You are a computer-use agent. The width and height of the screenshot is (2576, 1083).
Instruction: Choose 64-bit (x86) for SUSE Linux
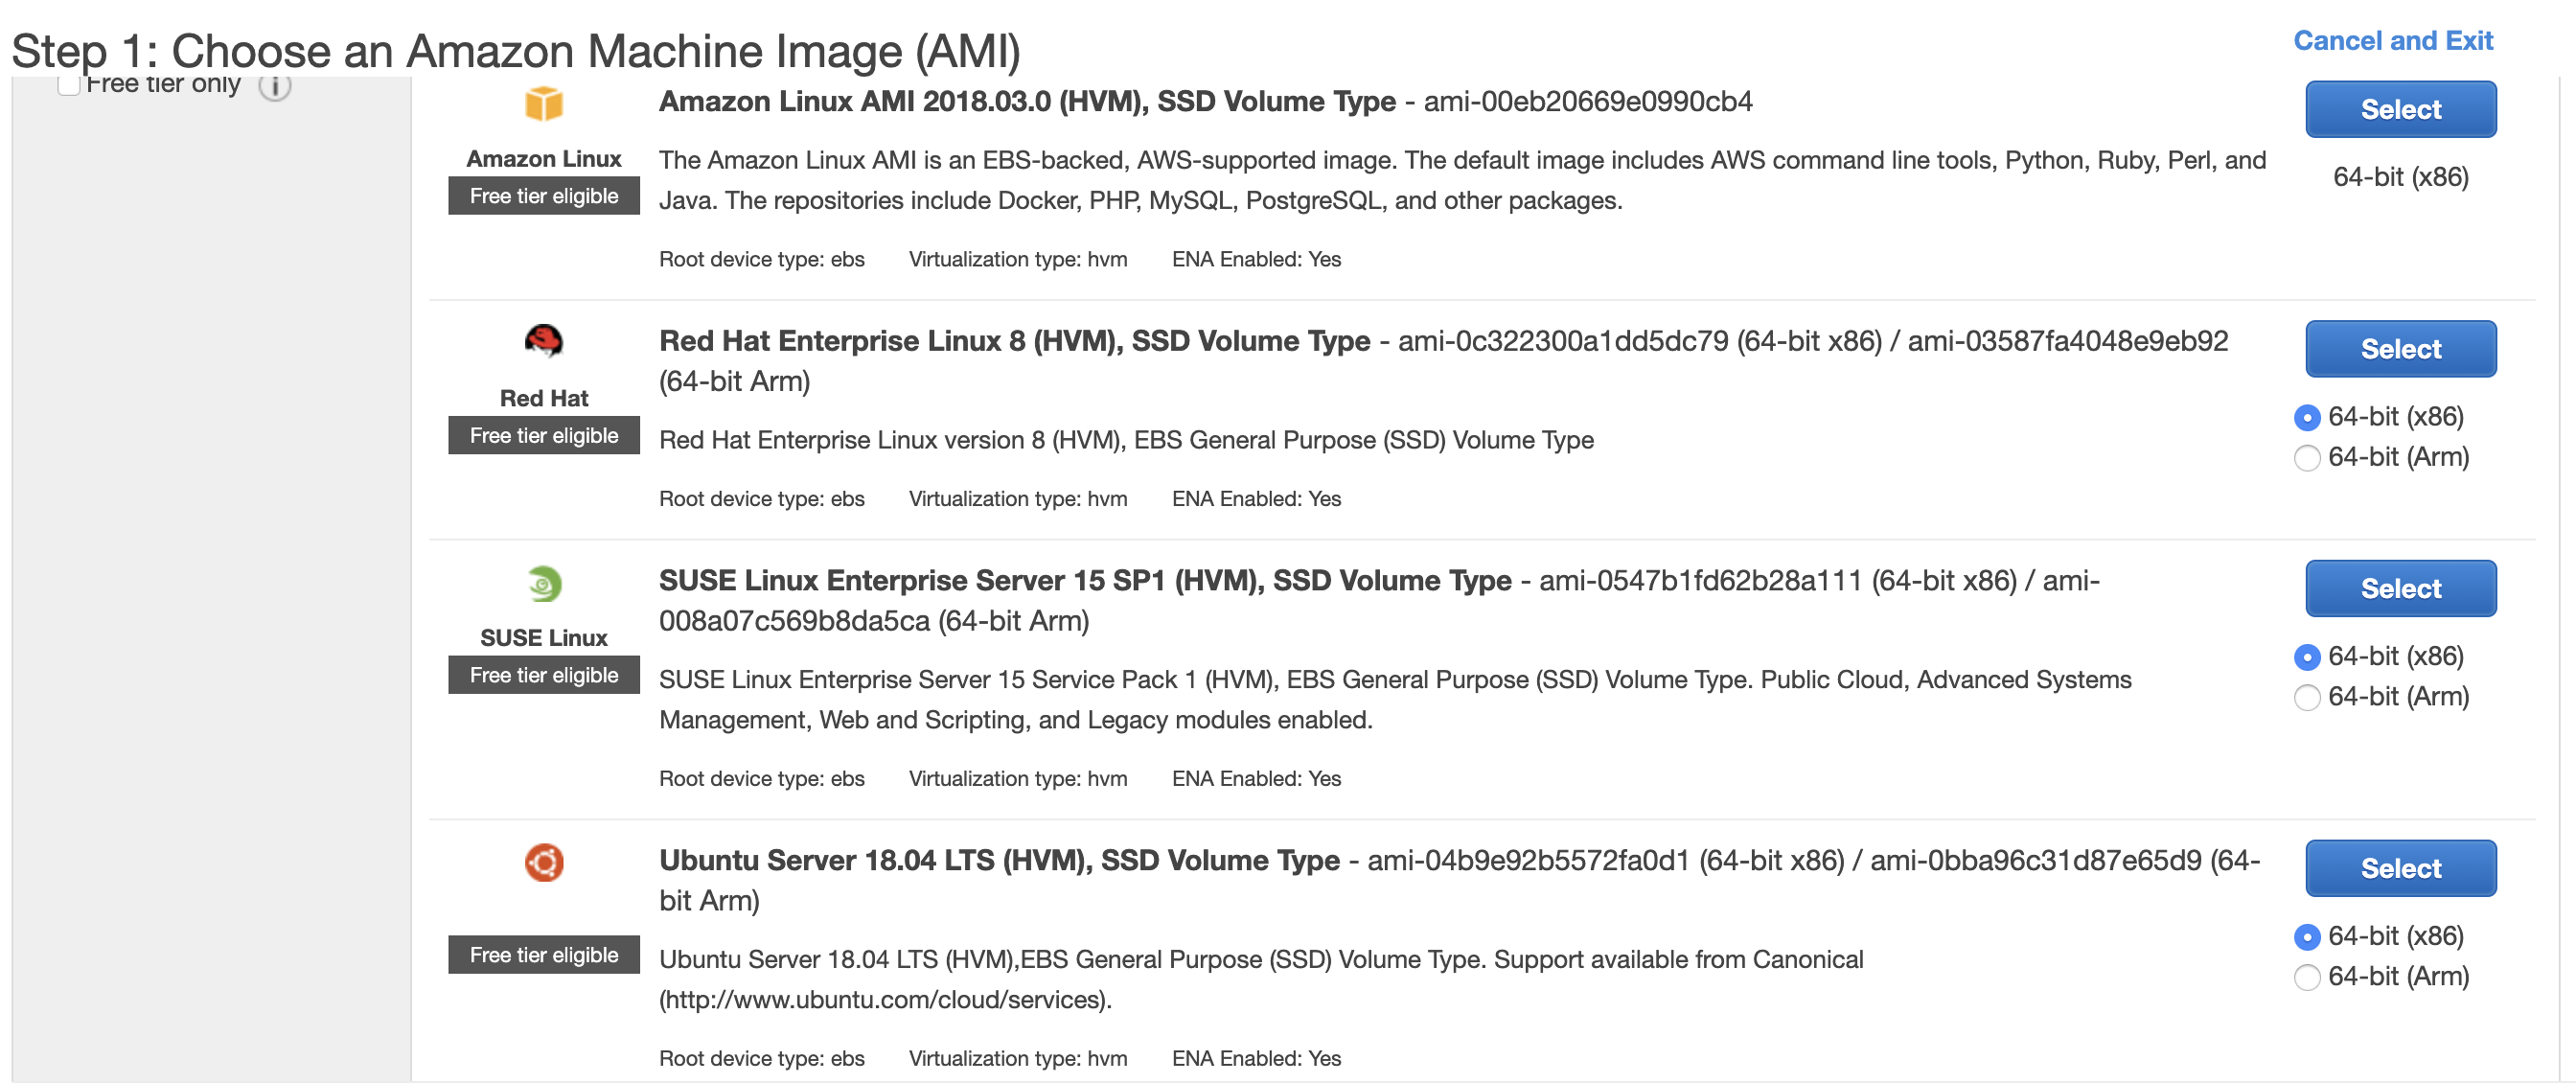[x=2306, y=657]
